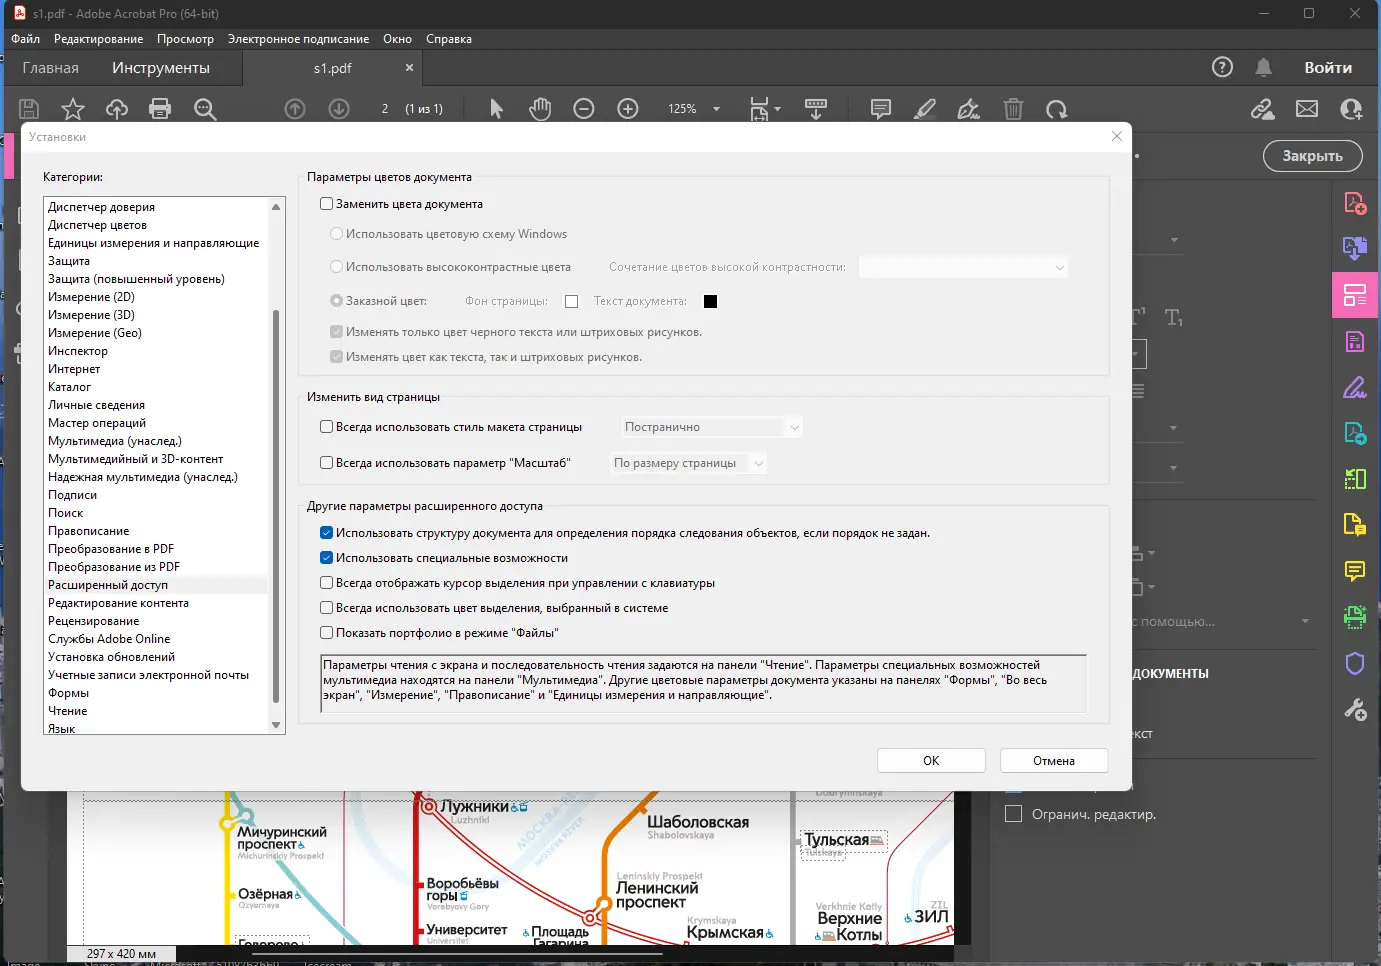Click the "Отмена" button
The height and width of the screenshot is (966, 1381).
[x=1054, y=761]
